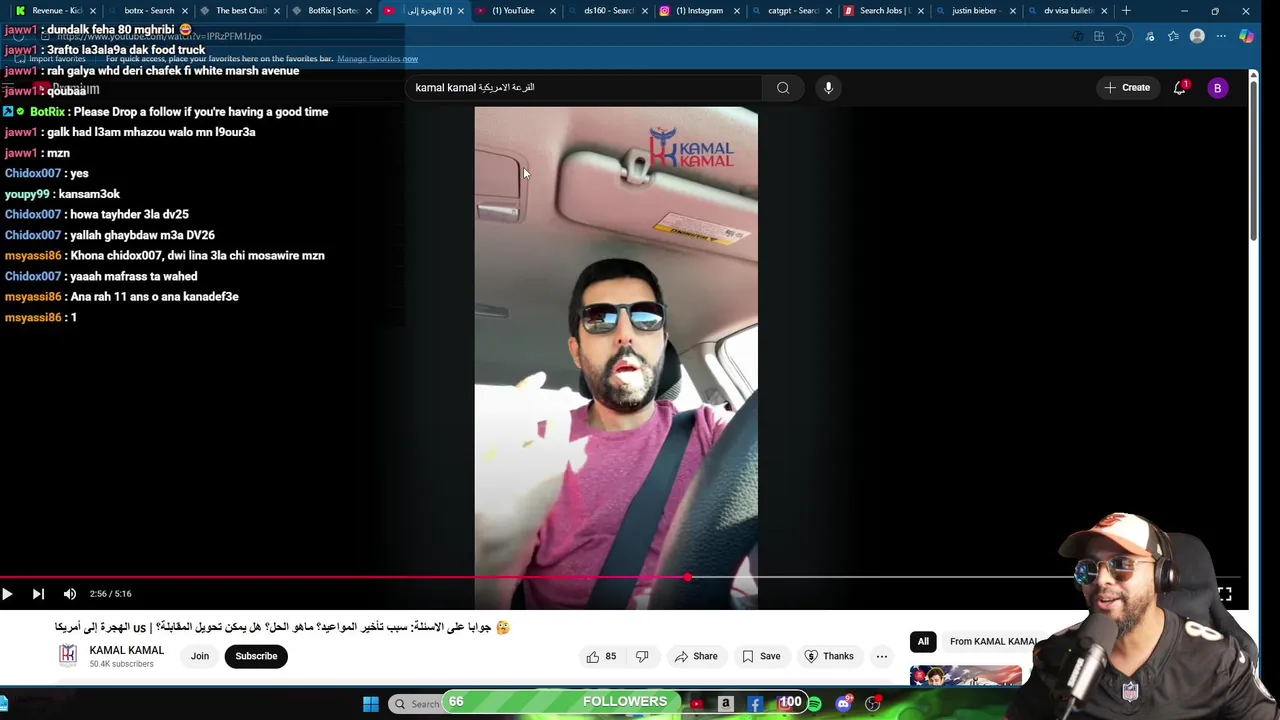This screenshot has width=1280, height=720.
Task: Click the 'Manage favorites now' link
Action: pyautogui.click(x=377, y=59)
